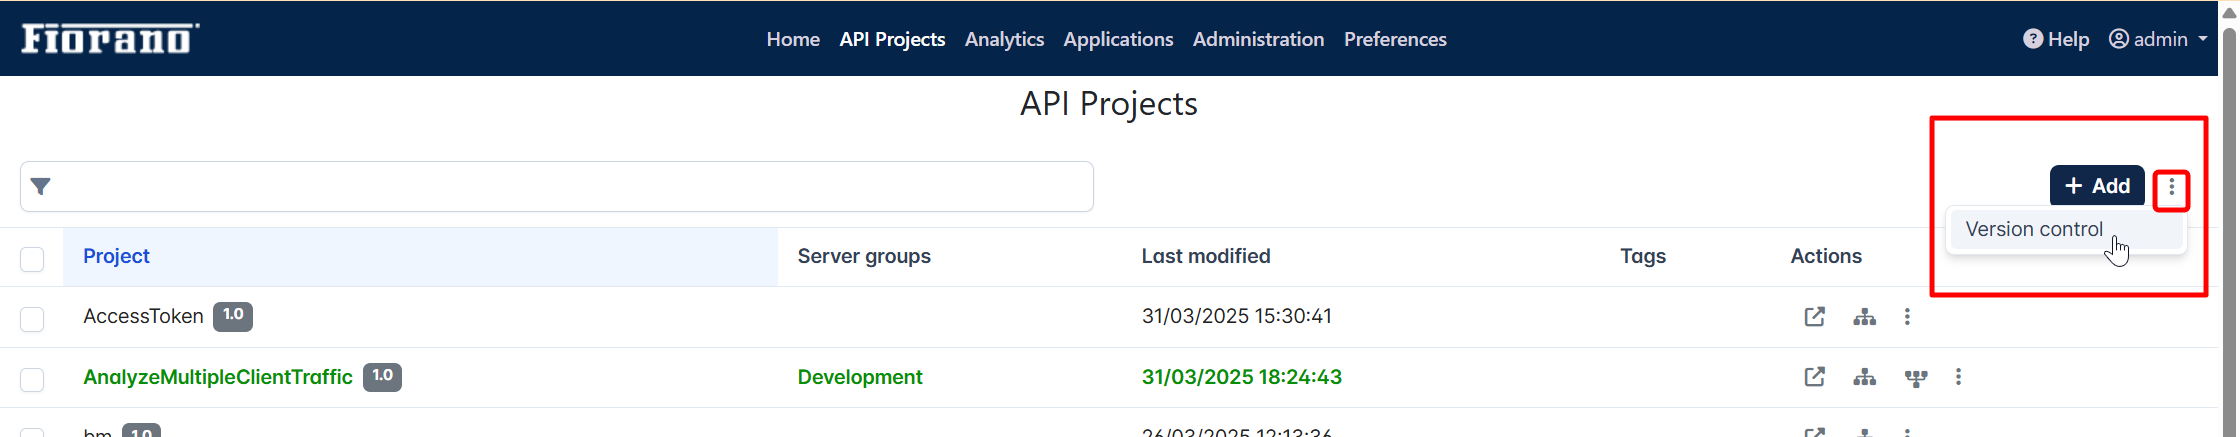The image size is (2240, 437).
Task: Click the admin user profile icon
Action: click(x=2119, y=39)
